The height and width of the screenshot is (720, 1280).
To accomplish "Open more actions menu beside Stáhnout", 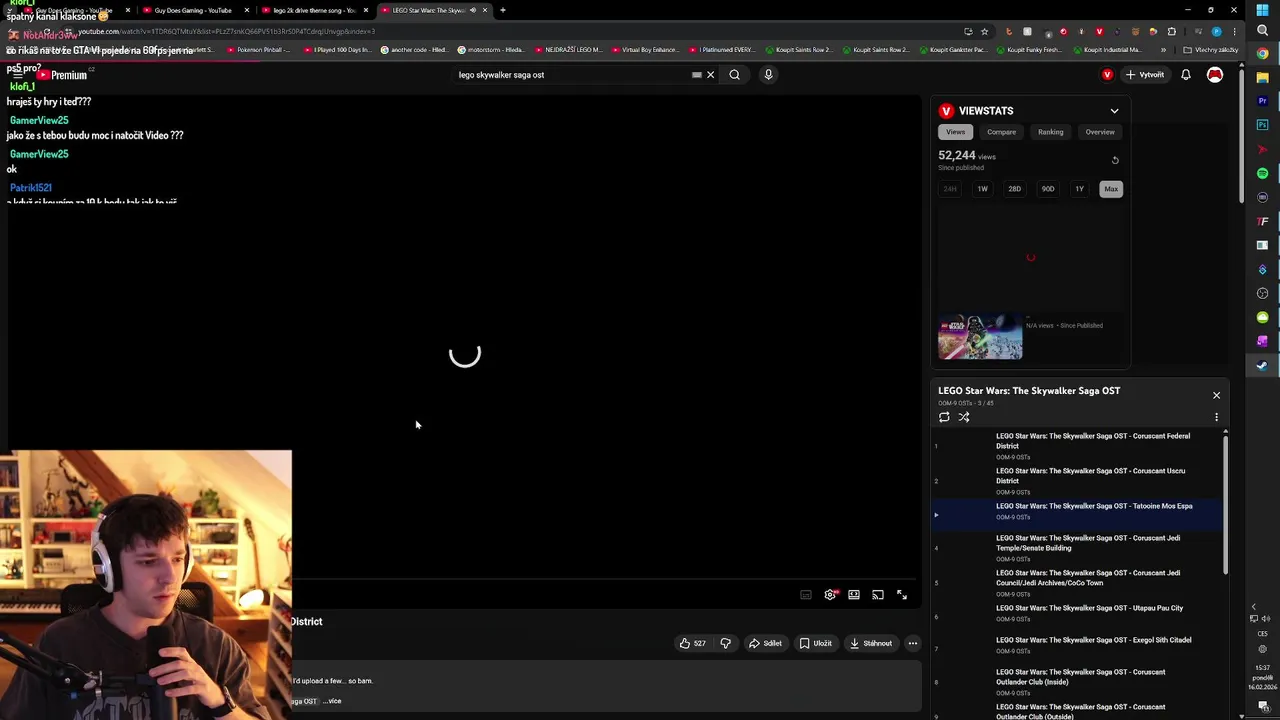I will [x=913, y=644].
